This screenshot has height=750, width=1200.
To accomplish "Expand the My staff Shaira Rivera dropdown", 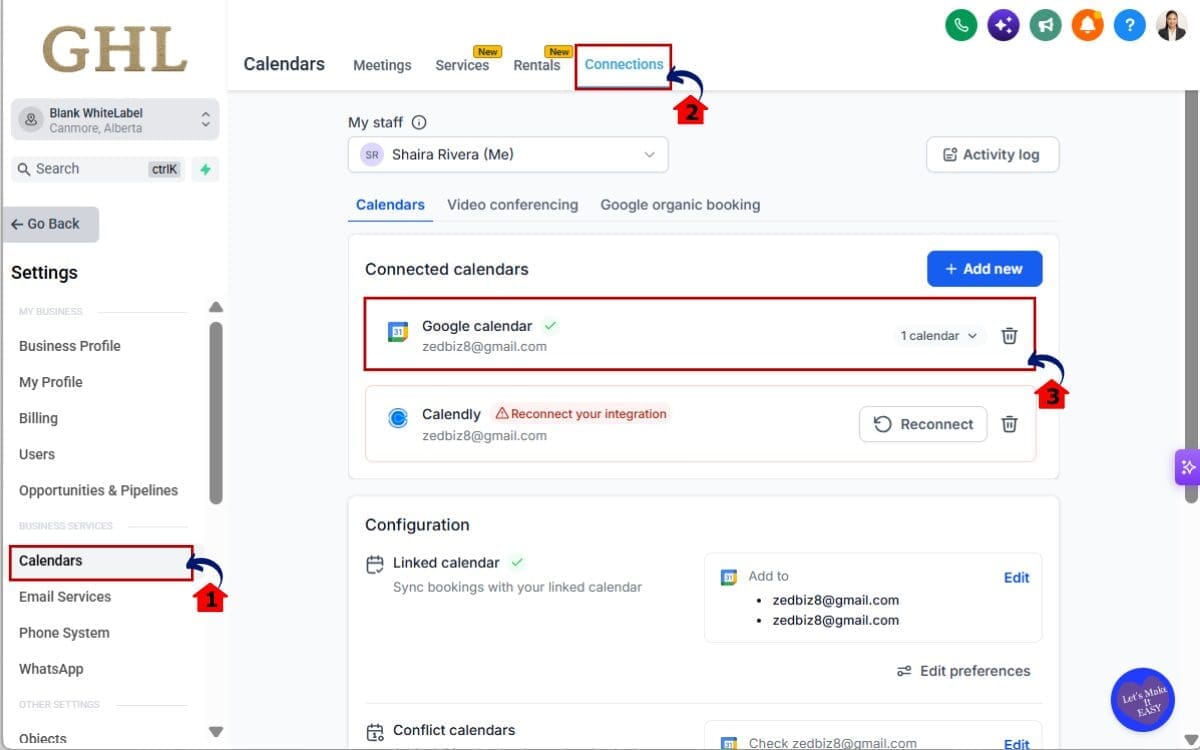I will point(508,155).
